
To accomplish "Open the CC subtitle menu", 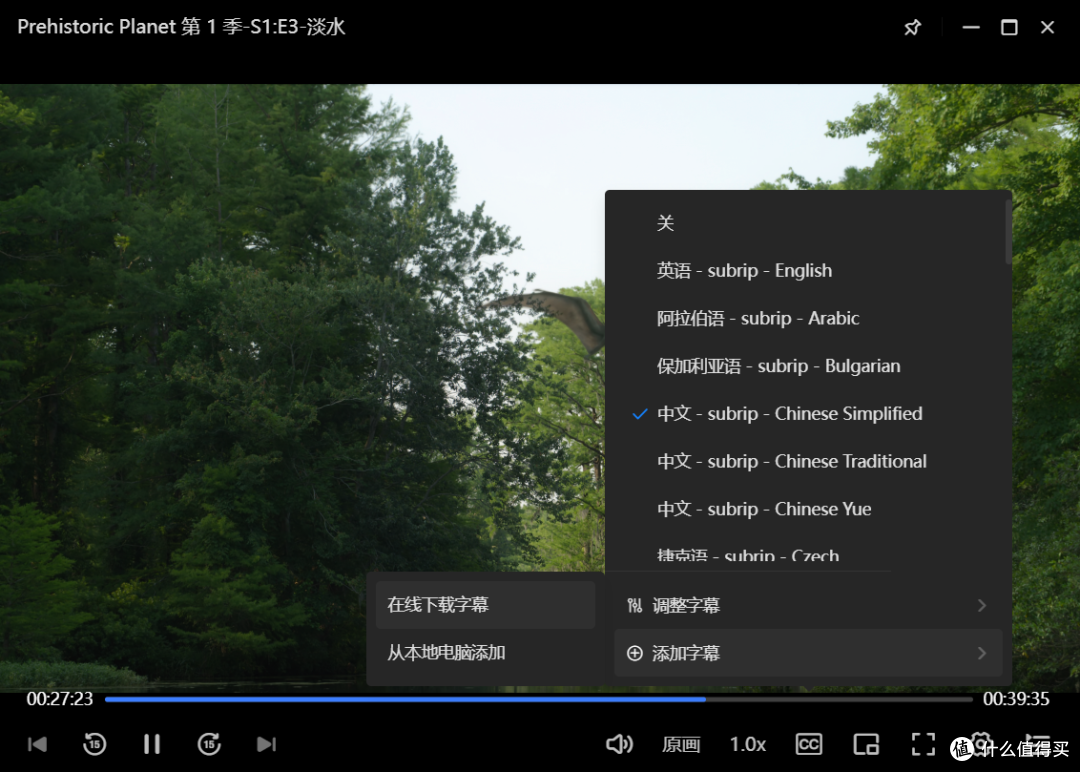I will click(809, 744).
